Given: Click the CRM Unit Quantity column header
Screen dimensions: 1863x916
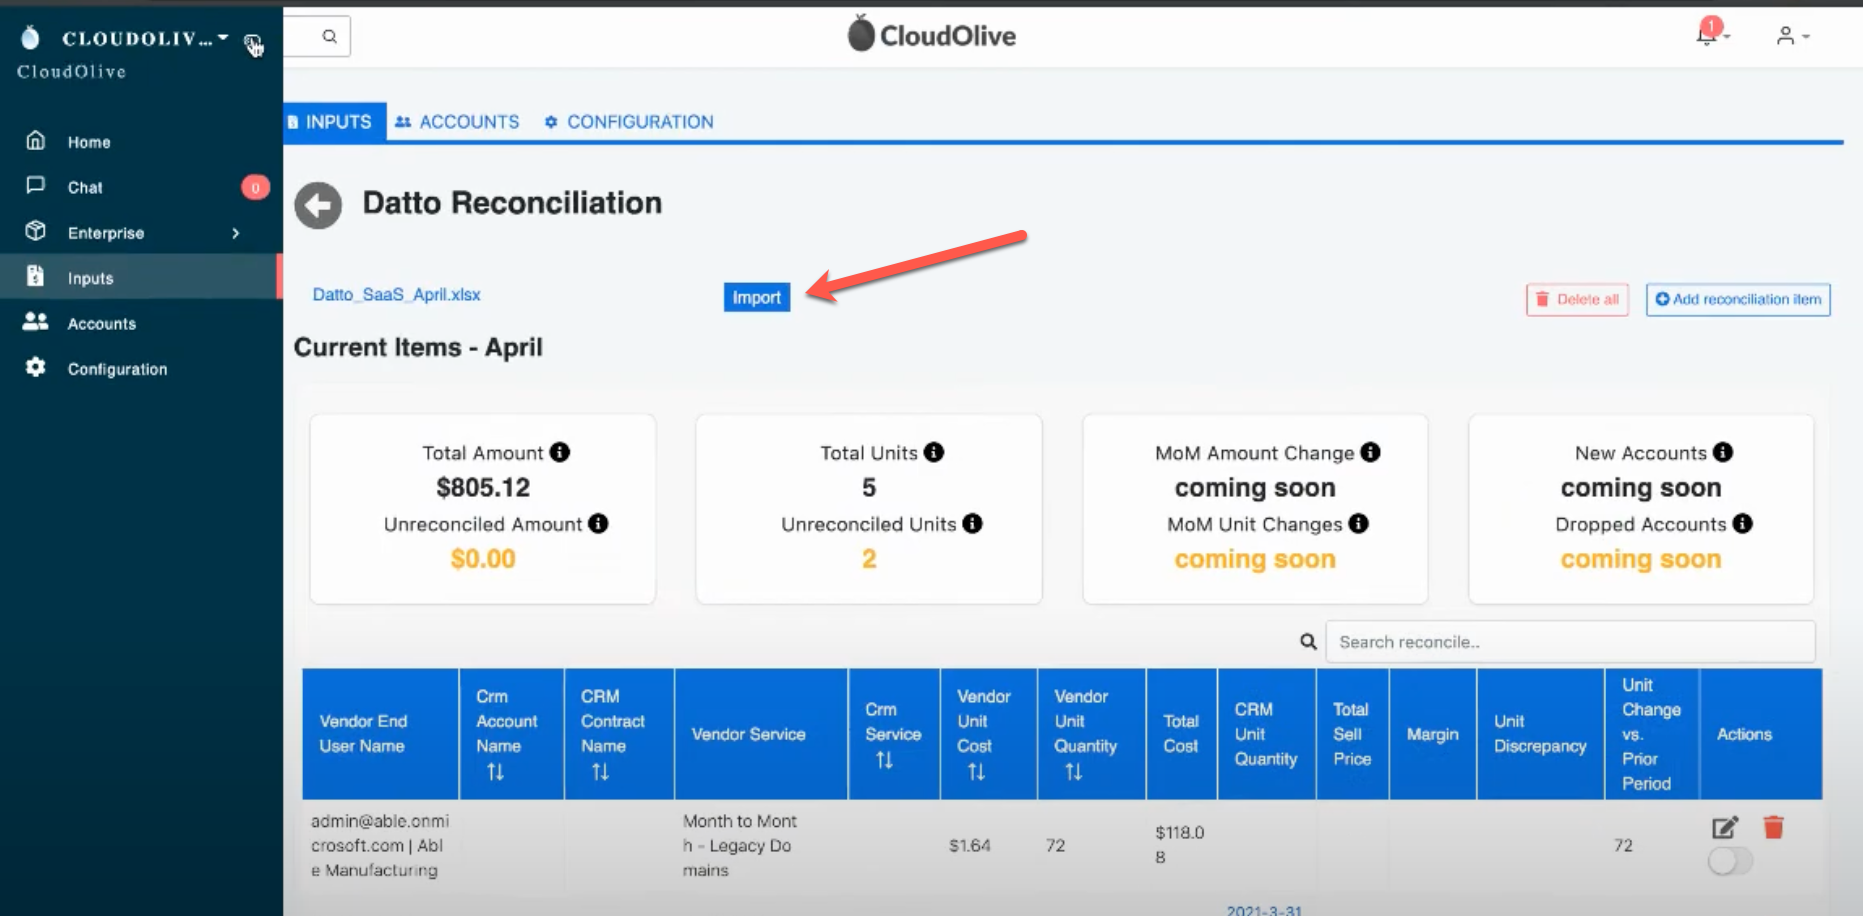Looking at the screenshot, I should 1265,734.
